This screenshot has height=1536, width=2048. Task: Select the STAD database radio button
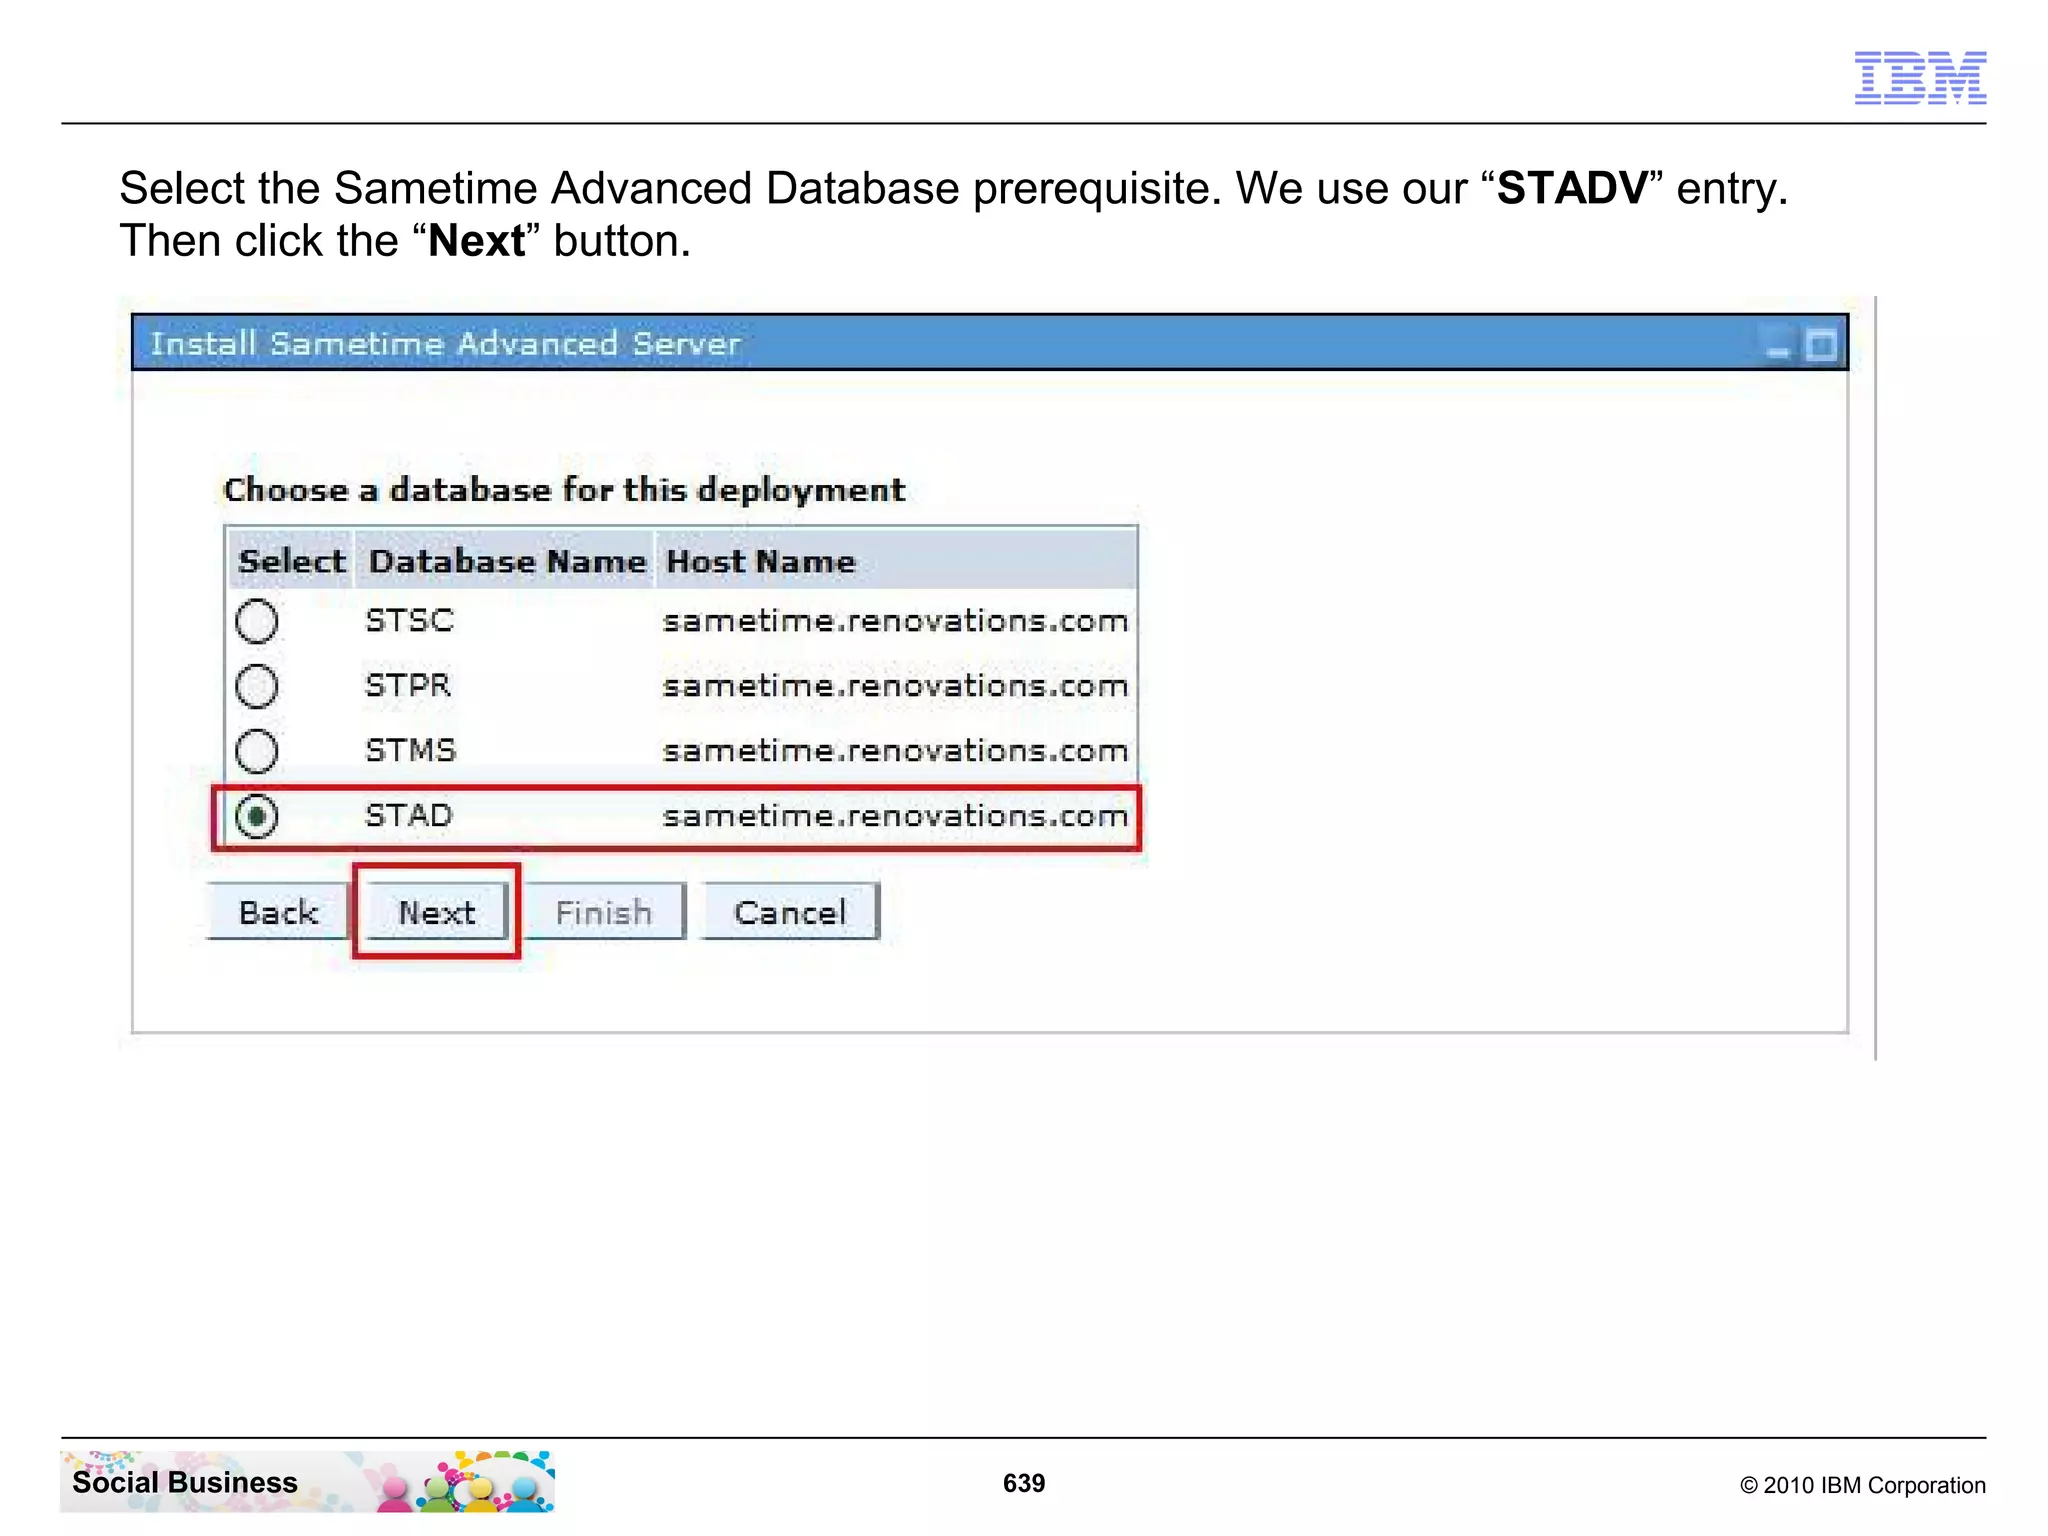coord(256,816)
